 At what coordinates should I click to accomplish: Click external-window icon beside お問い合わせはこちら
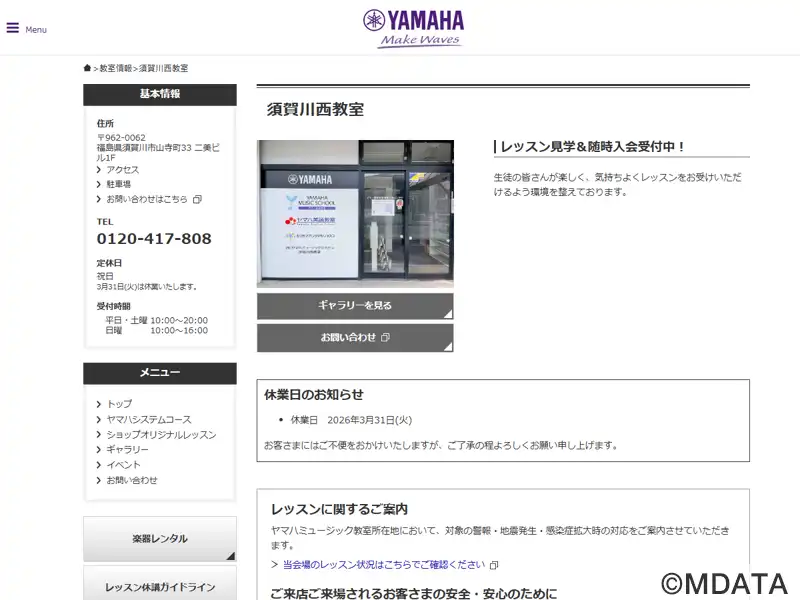[197, 199]
